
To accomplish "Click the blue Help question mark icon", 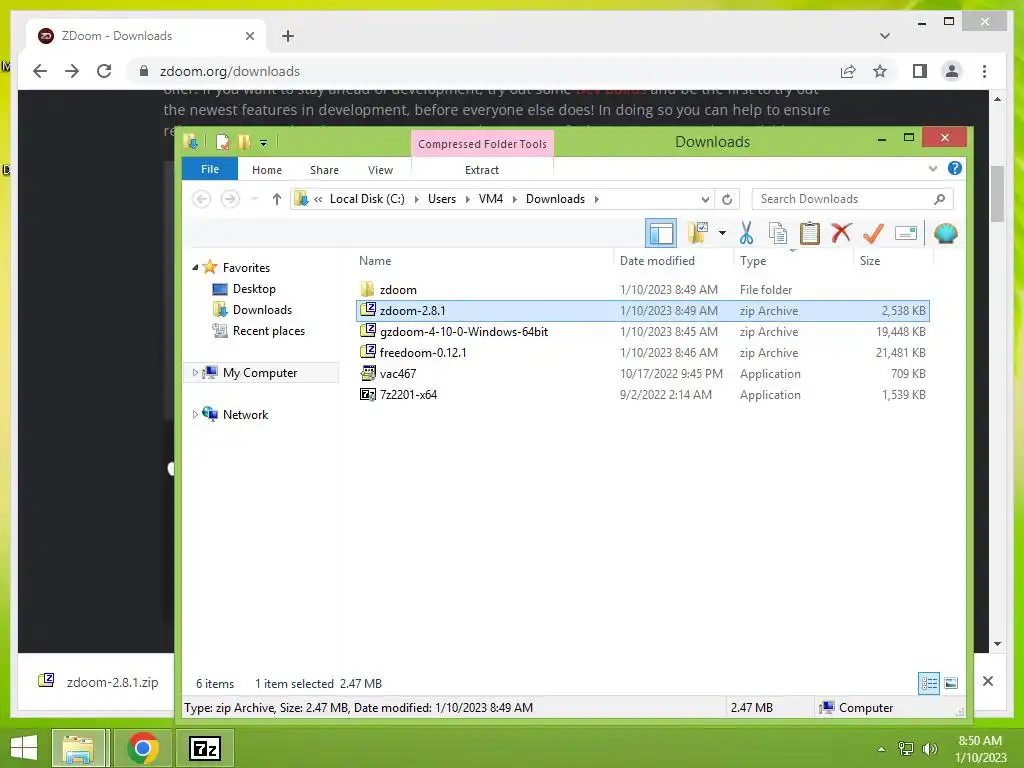I will click(x=955, y=168).
